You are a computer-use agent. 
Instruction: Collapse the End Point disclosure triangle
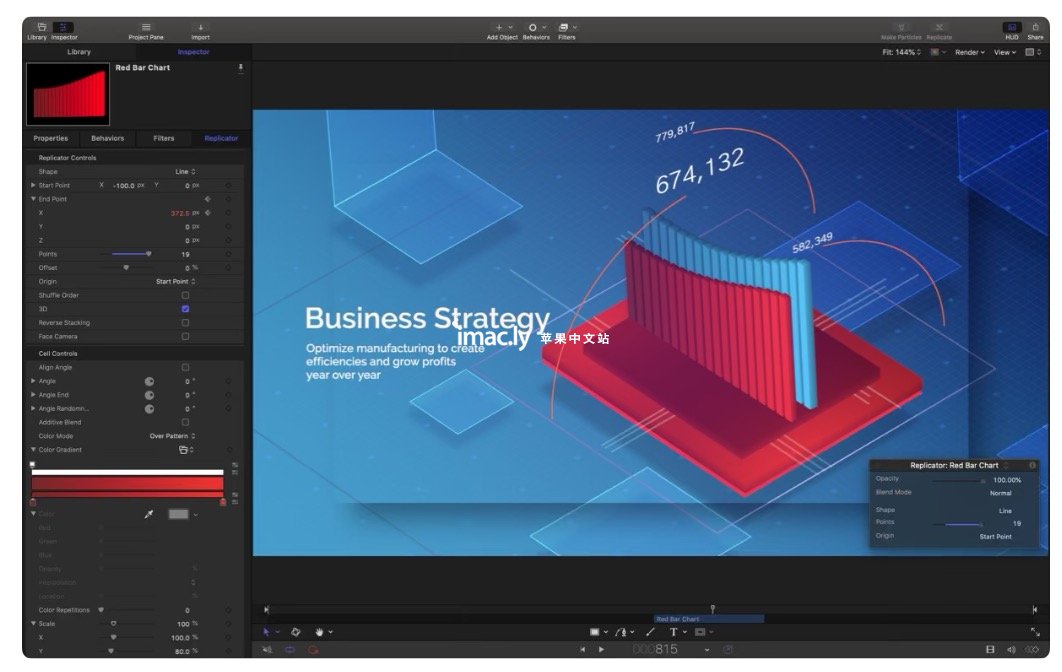point(33,199)
